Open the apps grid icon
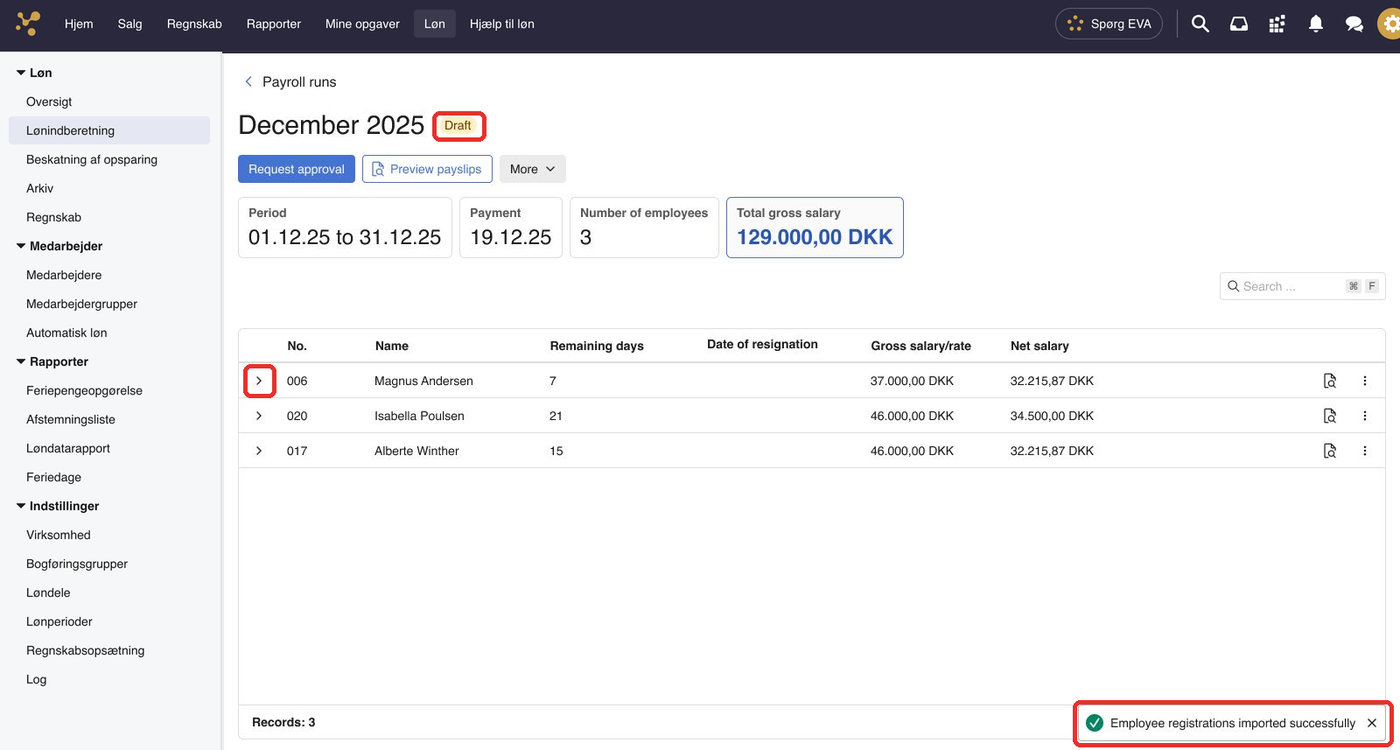The width and height of the screenshot is (1400, 750). point(1277,24)
